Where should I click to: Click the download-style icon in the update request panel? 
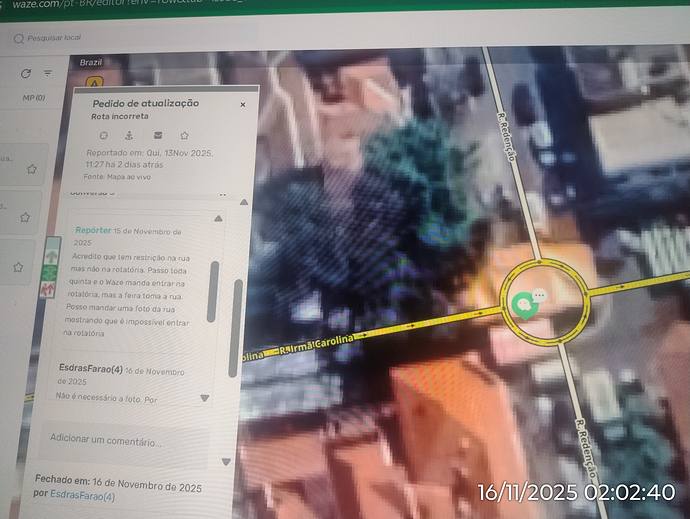tap(130, 135)
